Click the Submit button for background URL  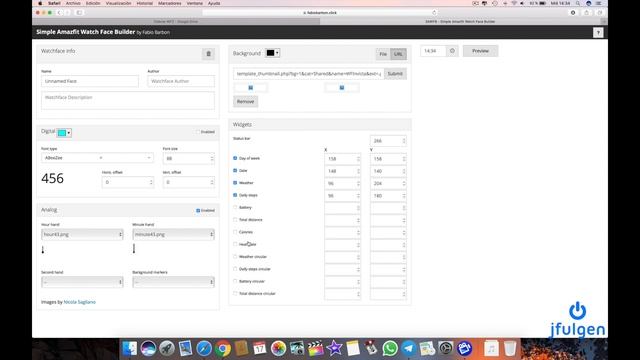tap(395, 74)
